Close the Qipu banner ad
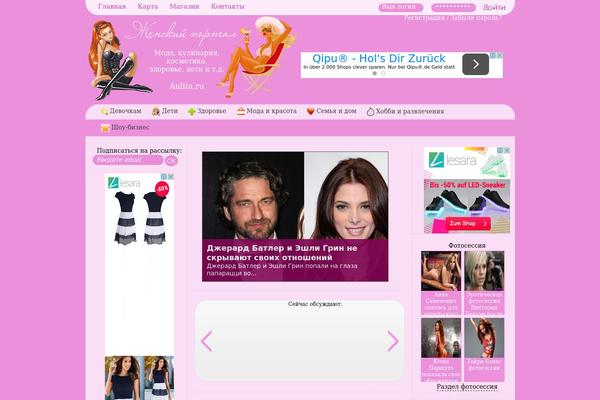This screenshot has height=400, width=600. click(500, 56)
